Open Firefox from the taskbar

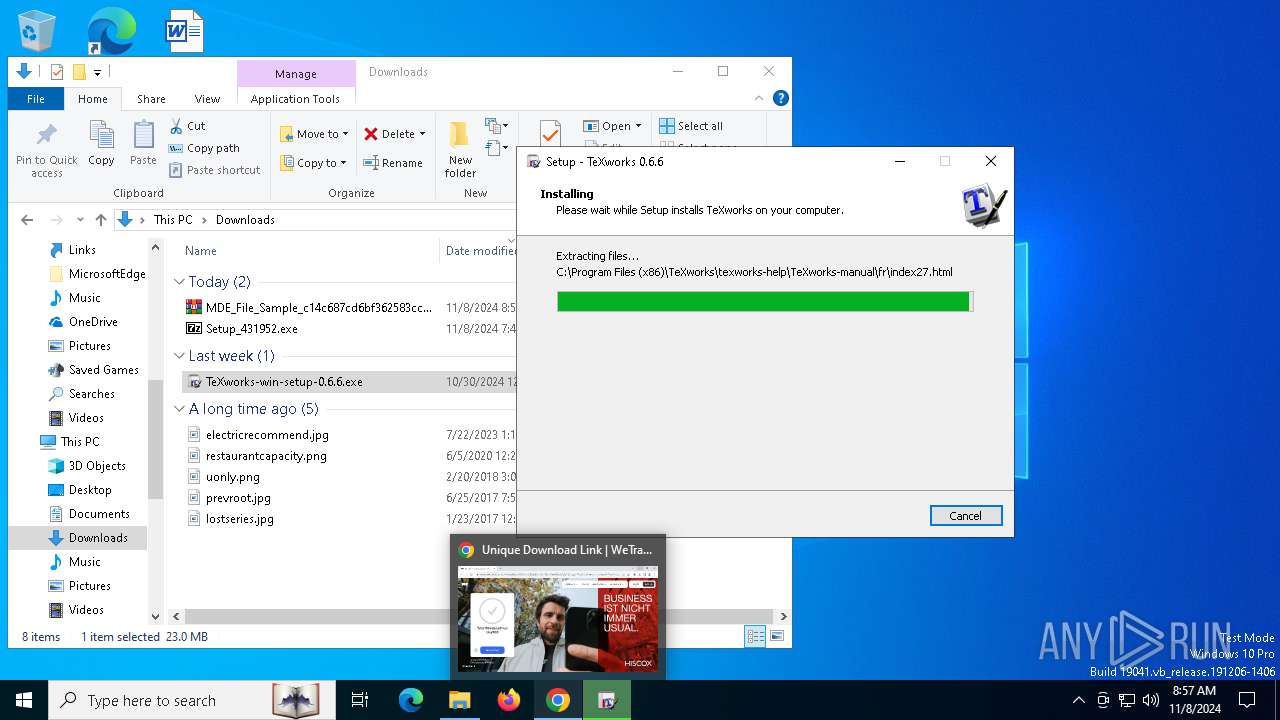tap(509, 700)
